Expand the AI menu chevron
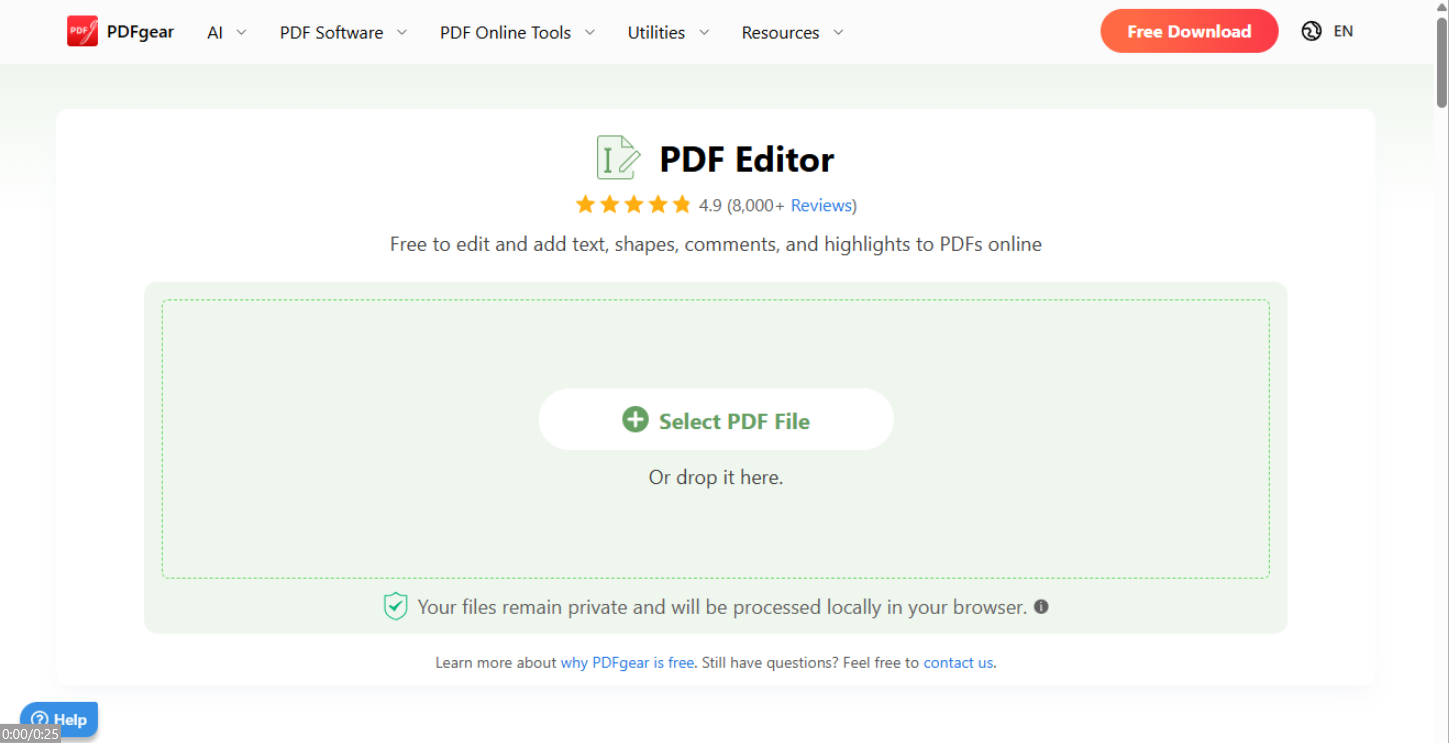Viewport: 1449px width, 743px height. pos(241,32)
